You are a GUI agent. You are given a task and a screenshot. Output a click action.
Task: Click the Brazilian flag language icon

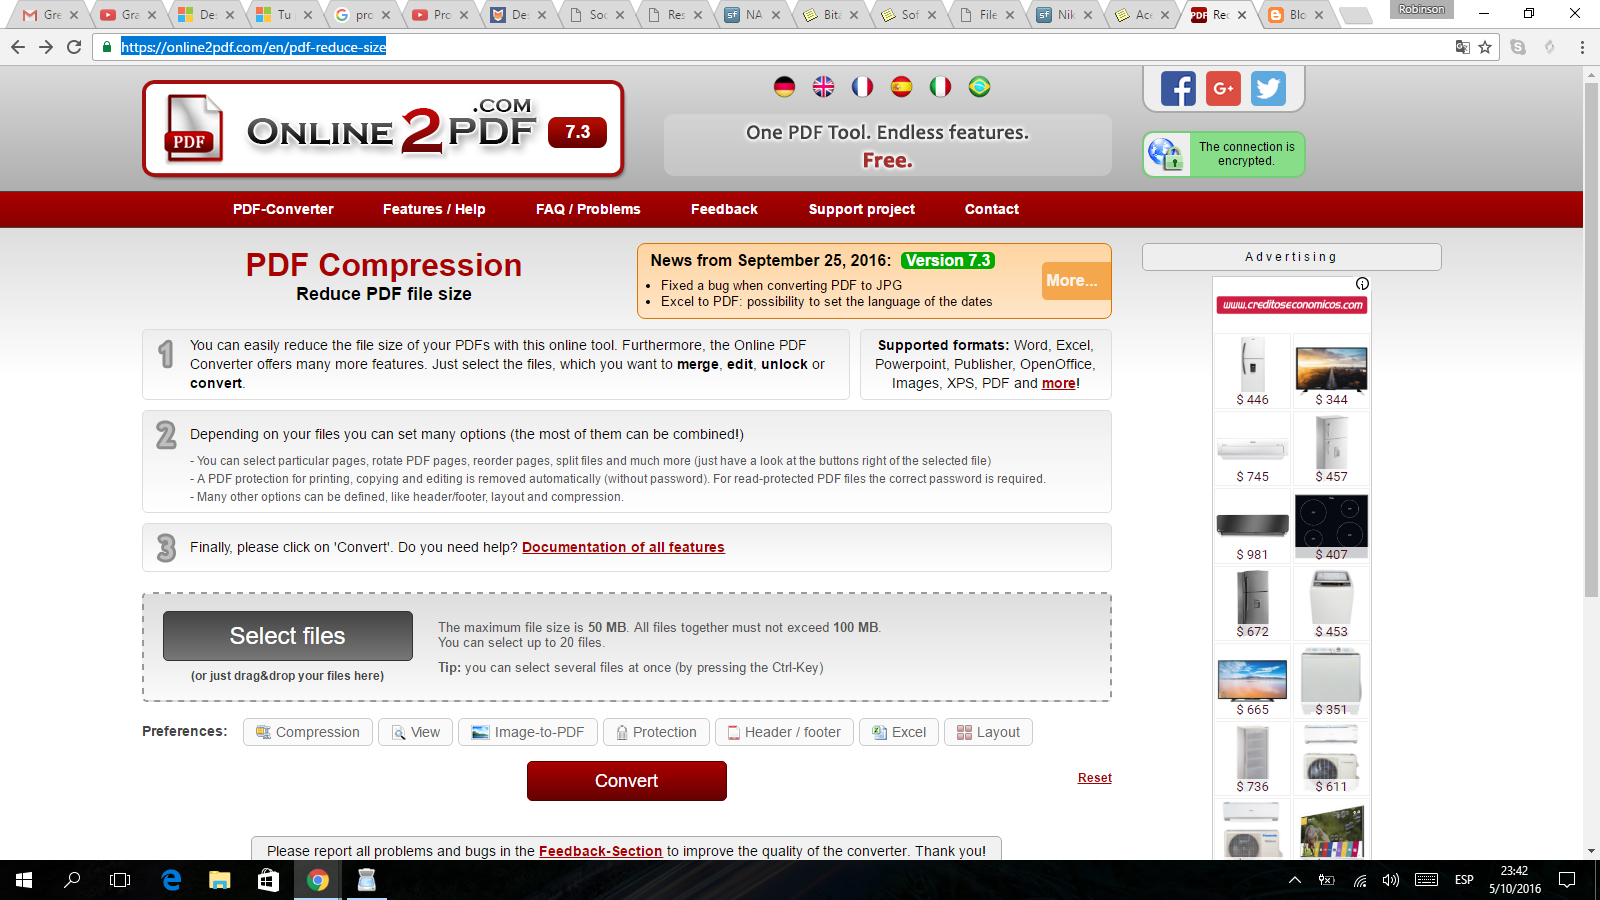click(x=979, y=87)
